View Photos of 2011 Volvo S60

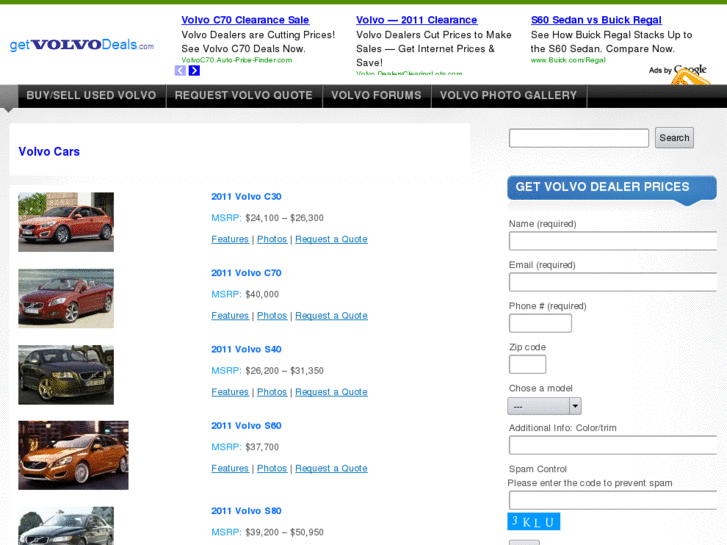tap(272, 468)
